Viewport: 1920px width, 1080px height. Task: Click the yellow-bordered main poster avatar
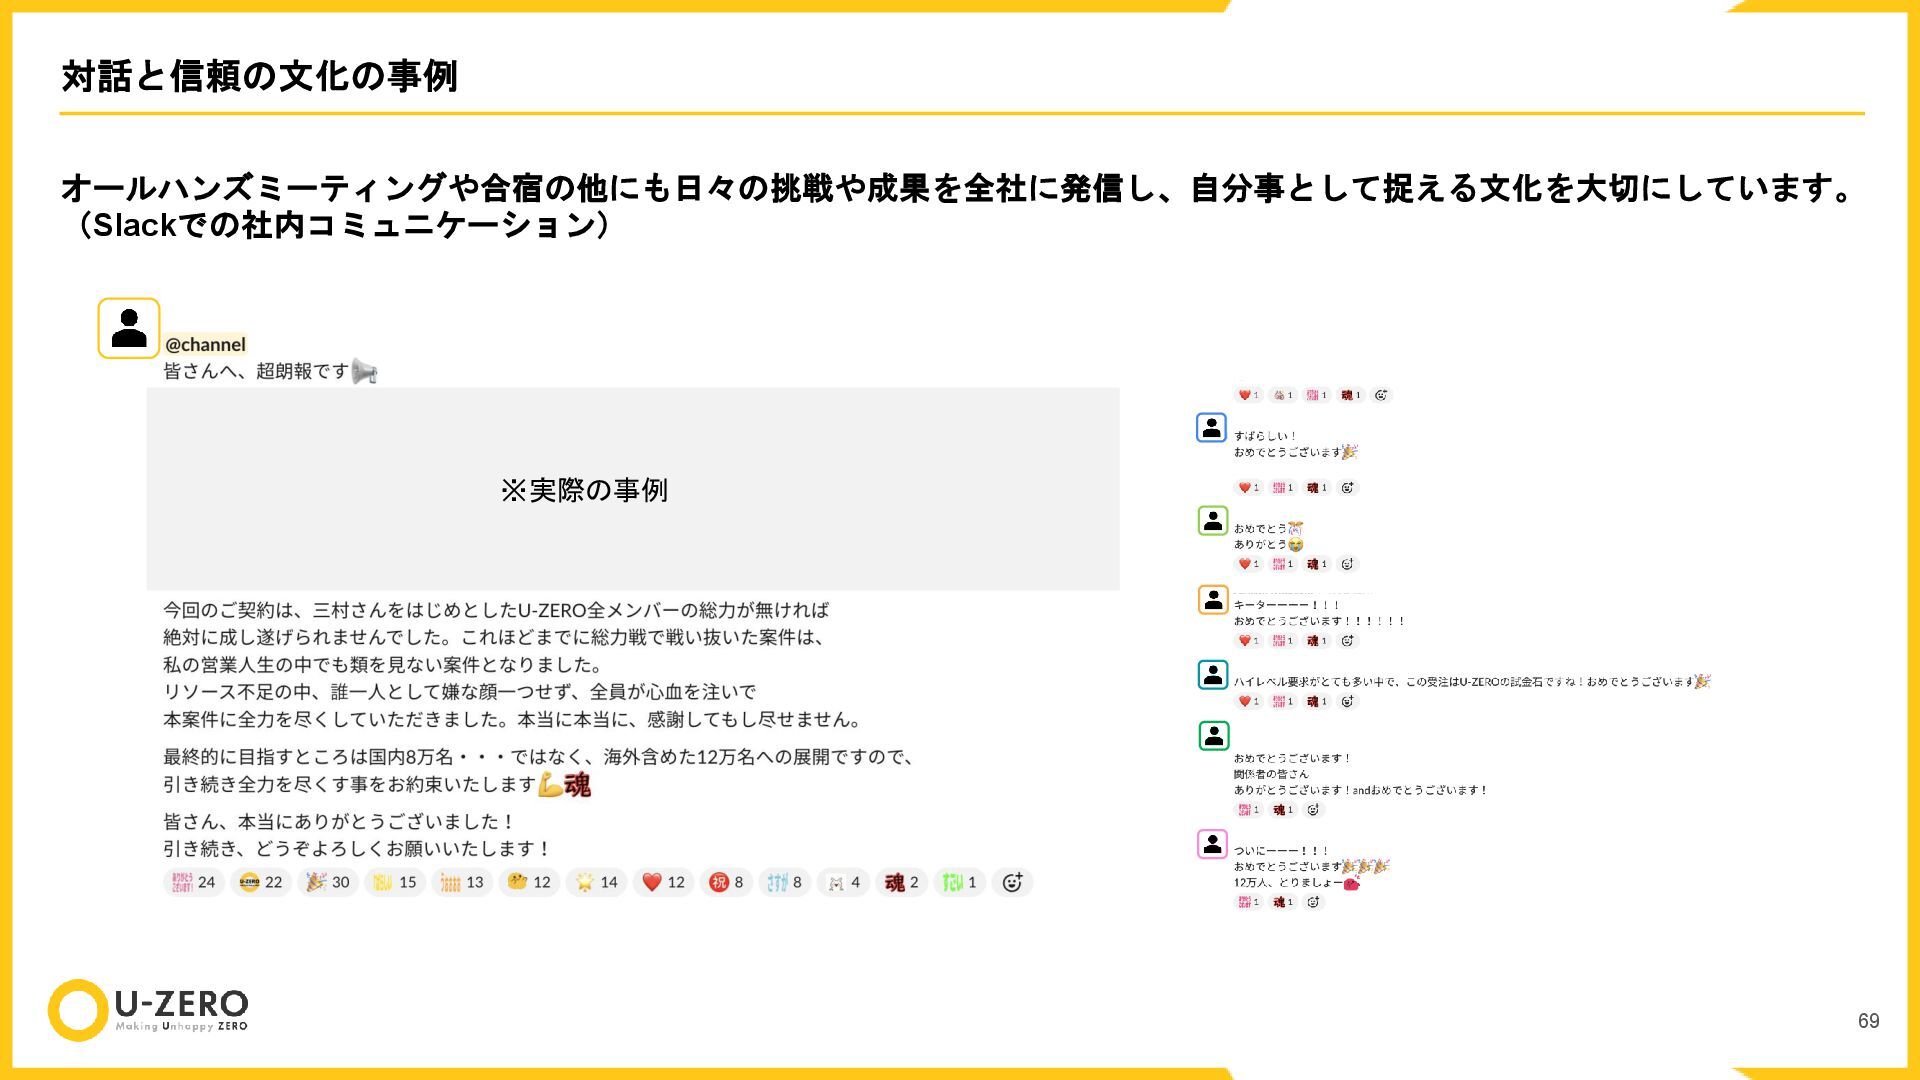(129, 328)
